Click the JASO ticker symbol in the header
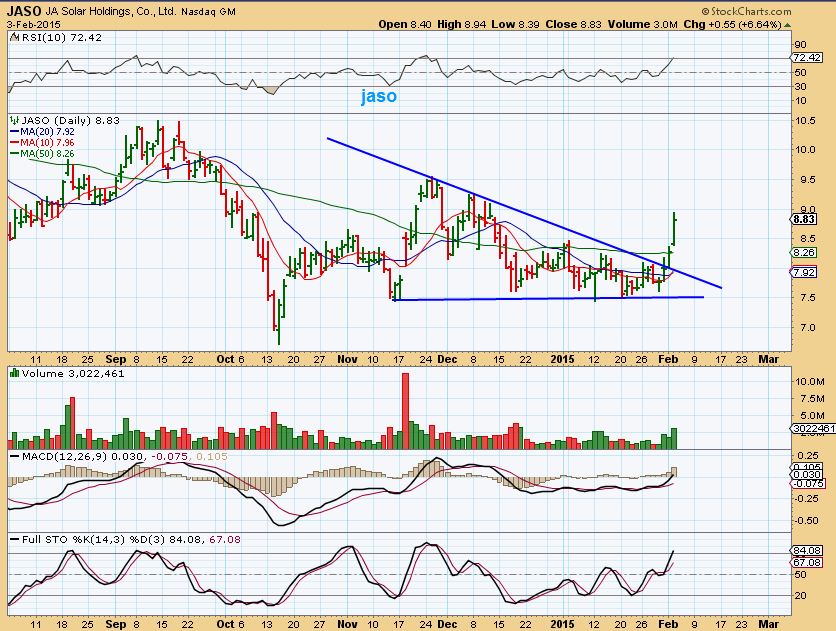This screenshot has height=631, width=836. [24, 11]
